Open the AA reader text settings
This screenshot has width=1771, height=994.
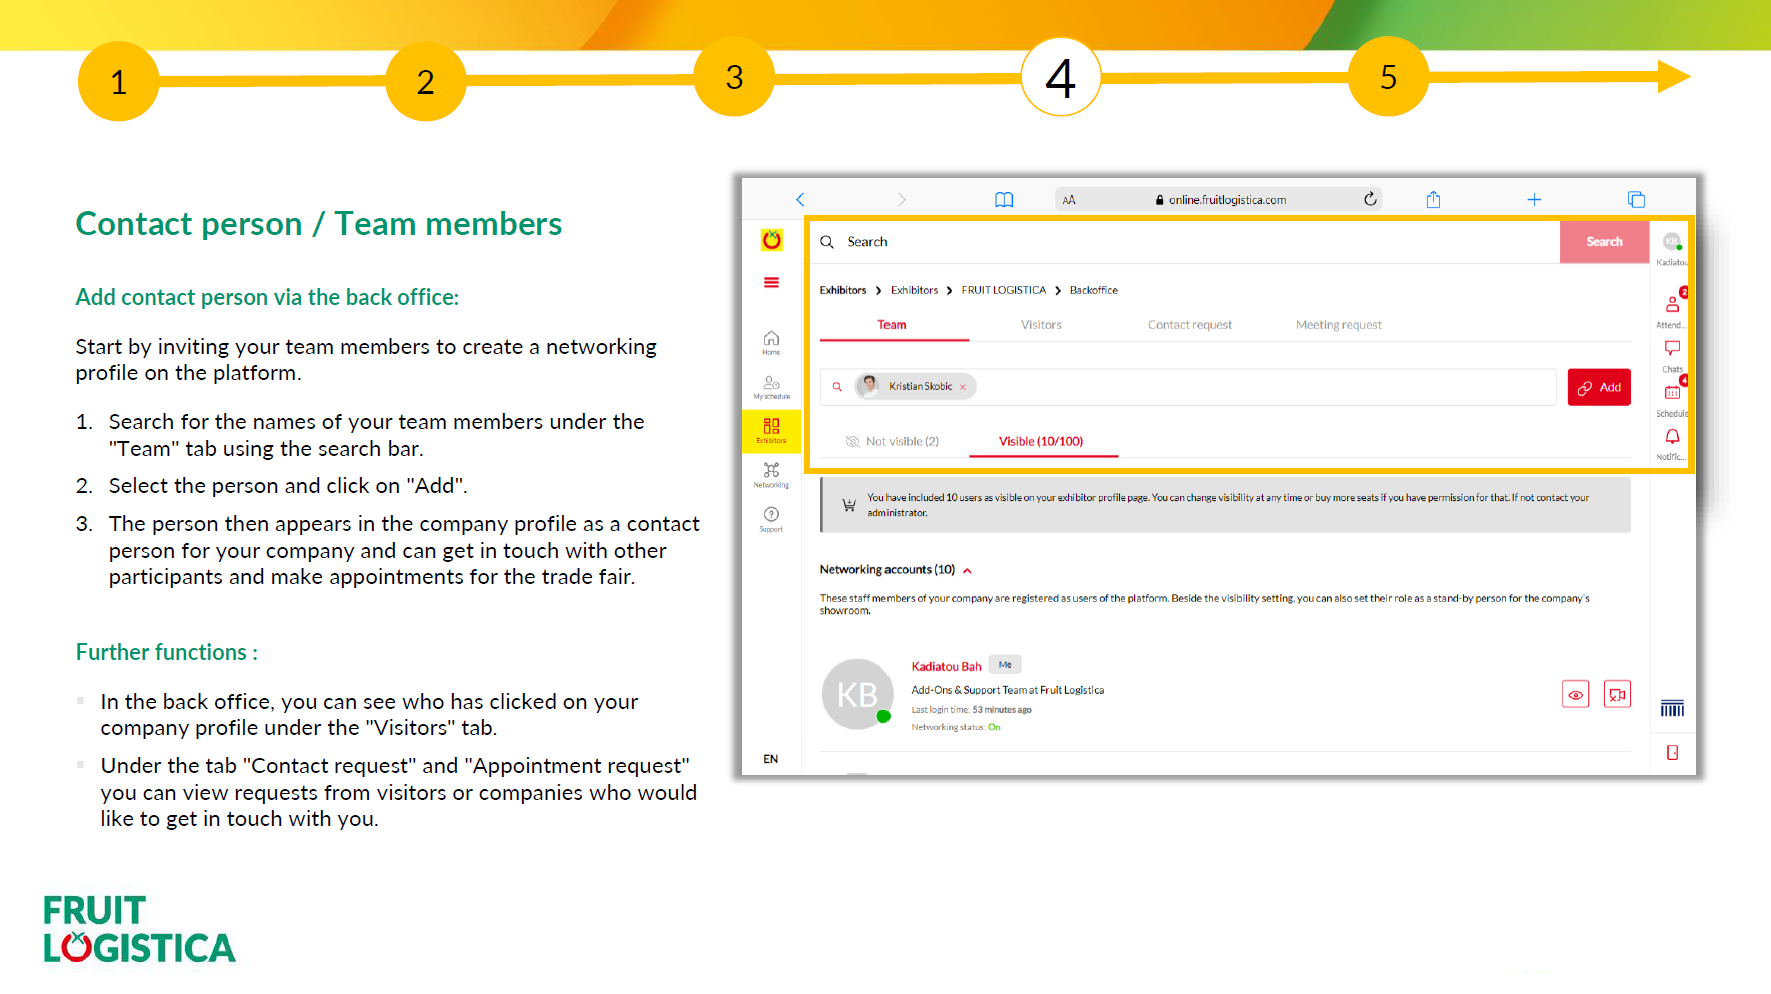[x=1069, y=200]
